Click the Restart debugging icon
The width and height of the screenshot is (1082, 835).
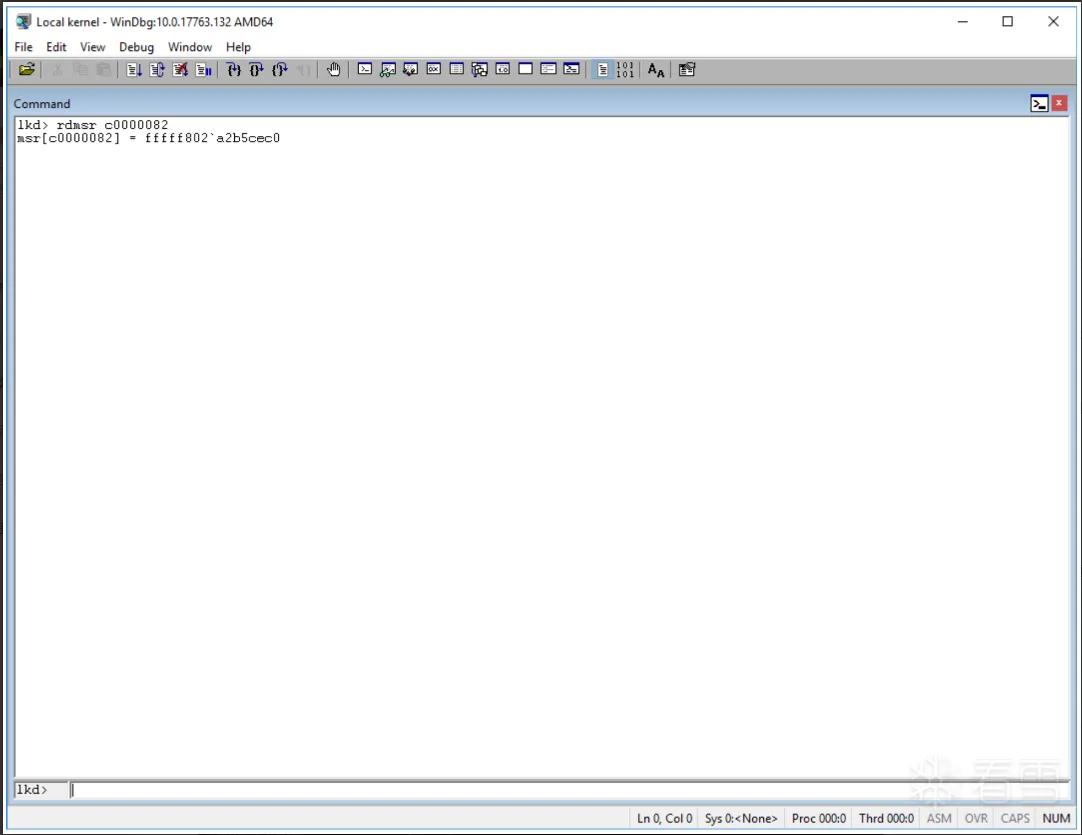coord(157,70)
